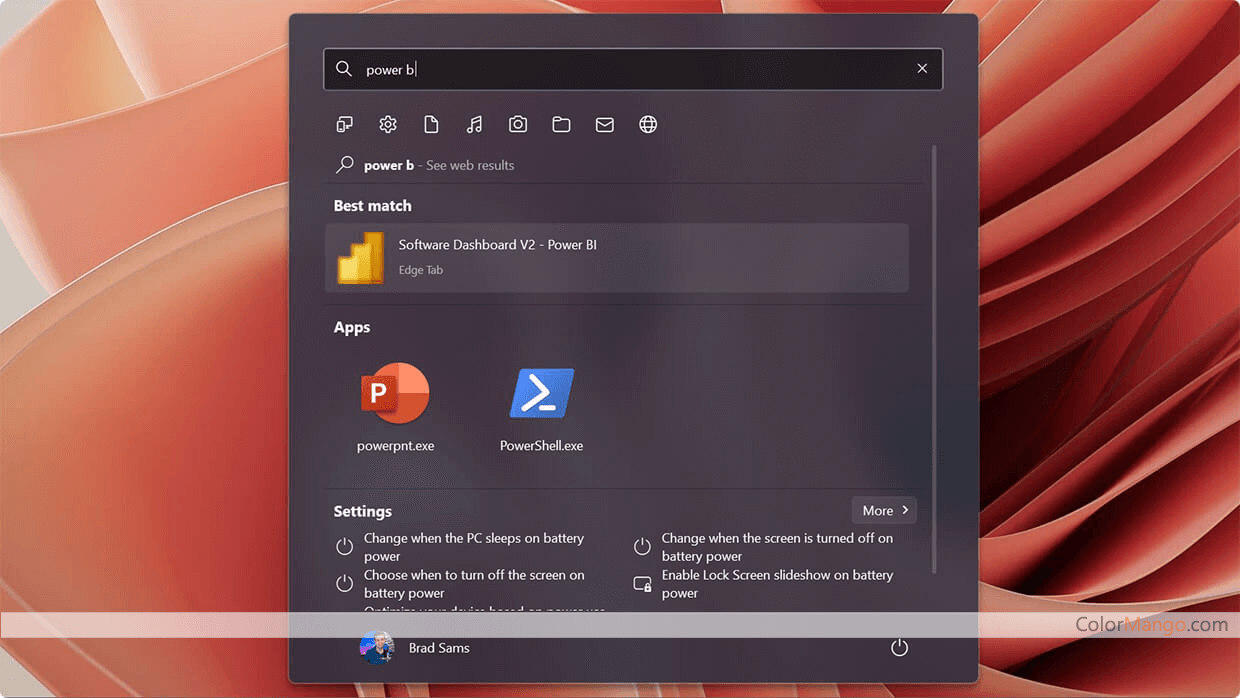This screenshot has width=1240, height=698.
Task: Open screen turned off on battery setting
Action: (776, 547)
